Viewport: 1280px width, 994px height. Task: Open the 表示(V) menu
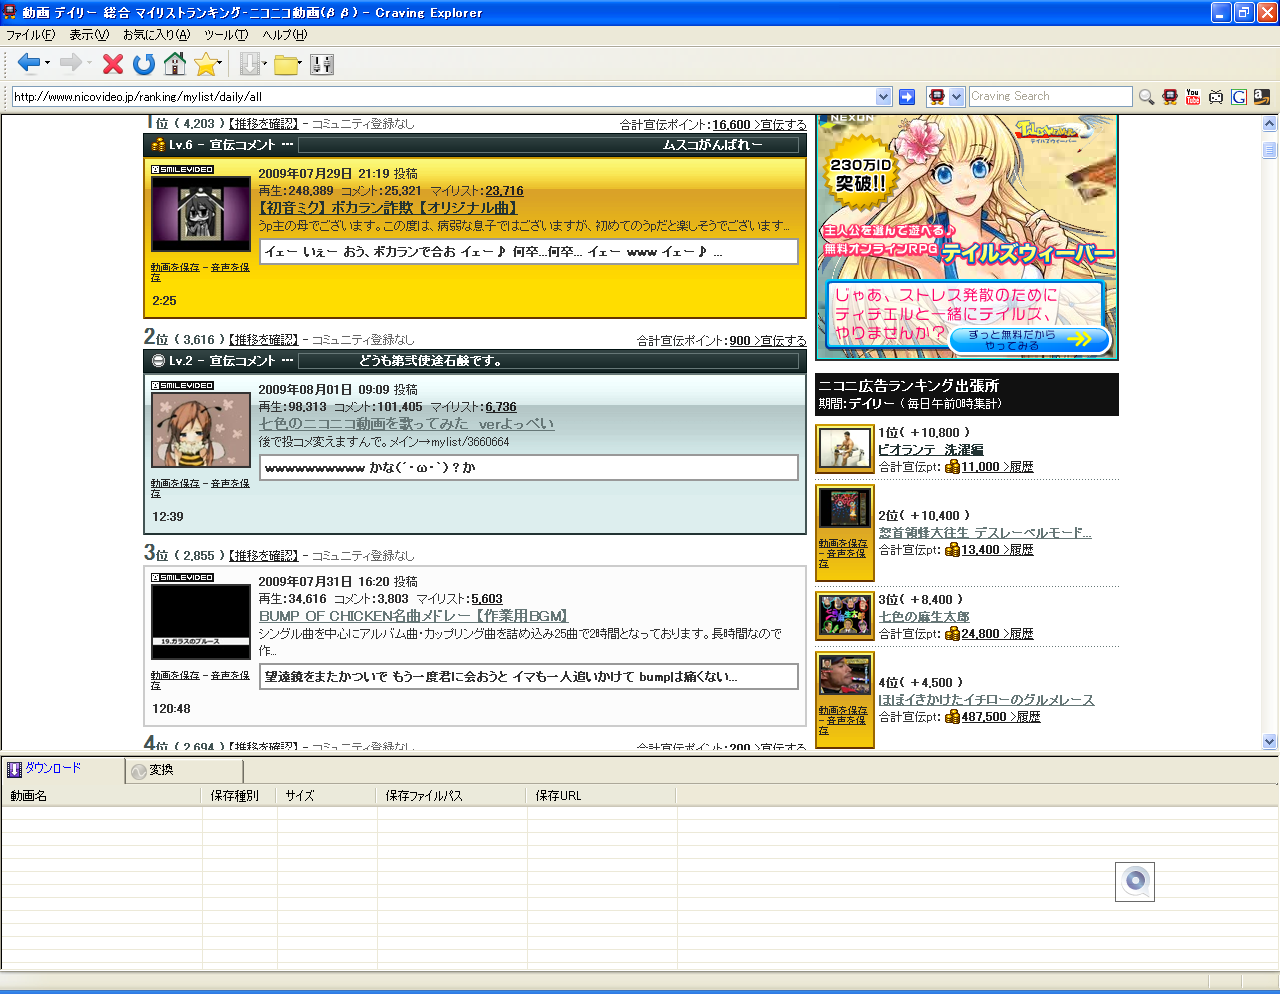pos(89,35)
